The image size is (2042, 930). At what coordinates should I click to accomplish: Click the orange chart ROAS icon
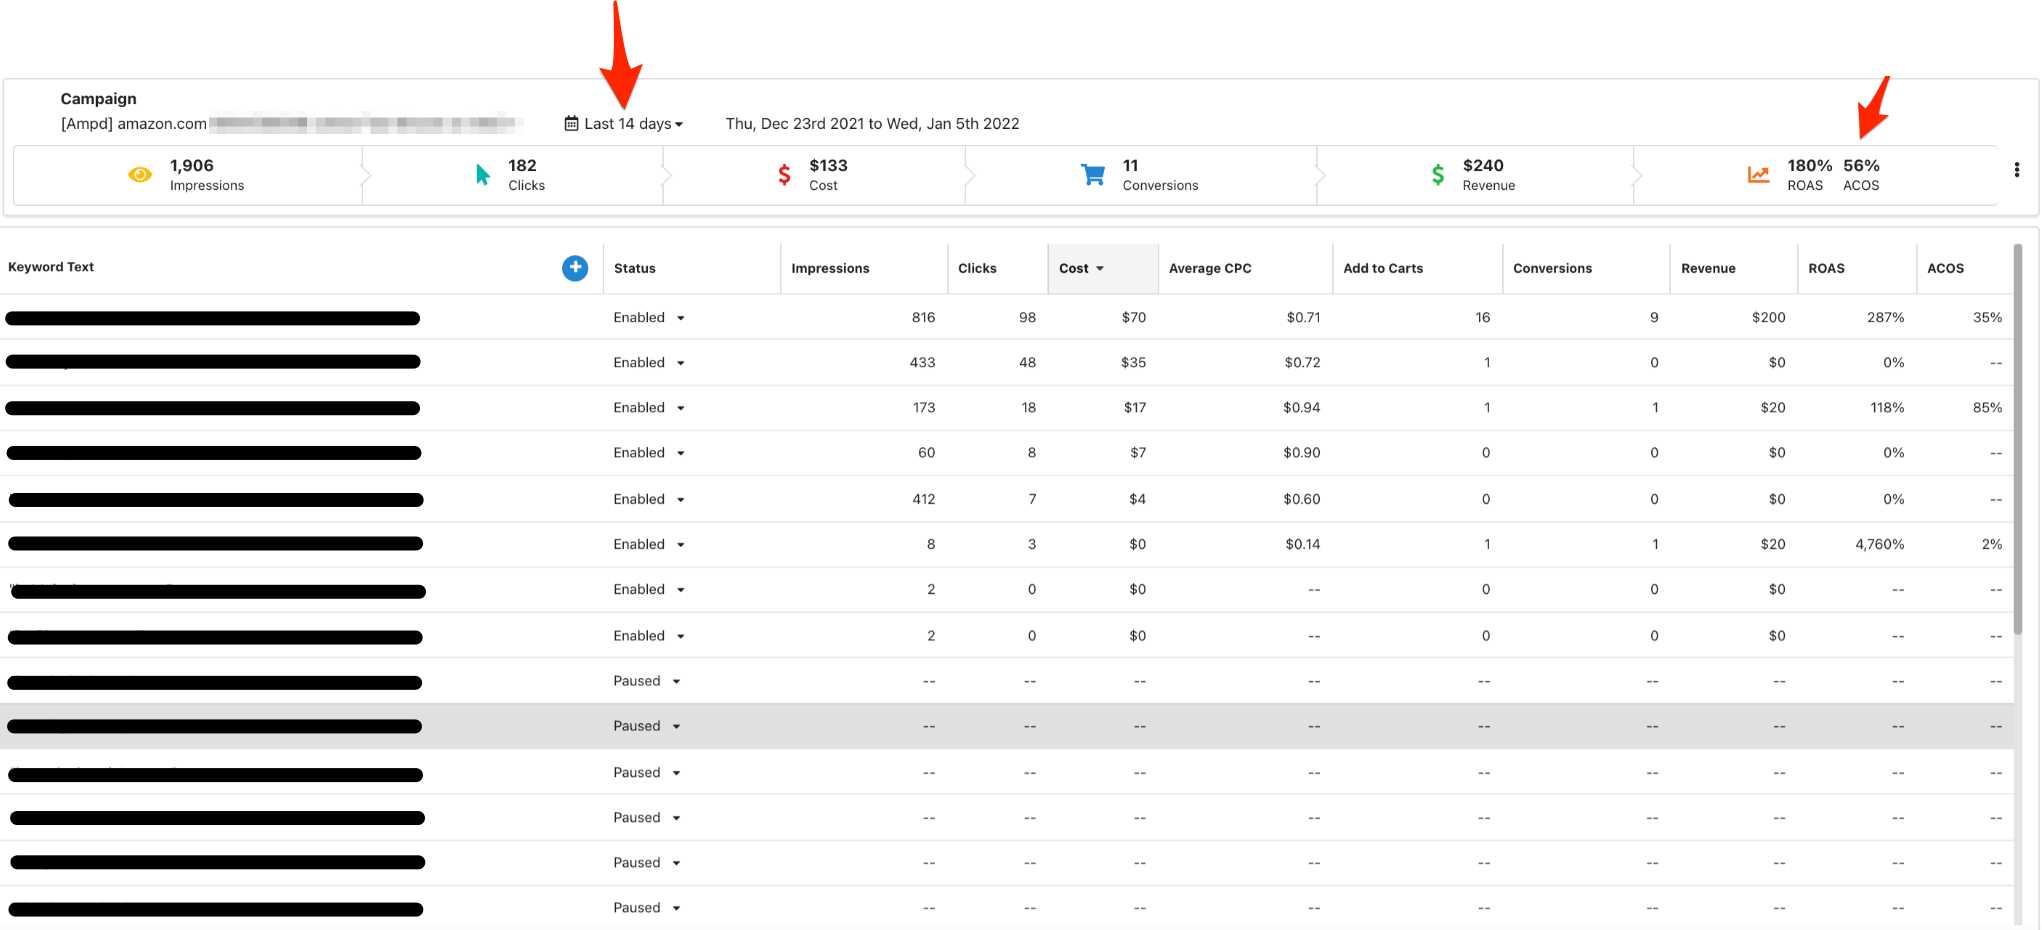click(x=1759, y=175)
